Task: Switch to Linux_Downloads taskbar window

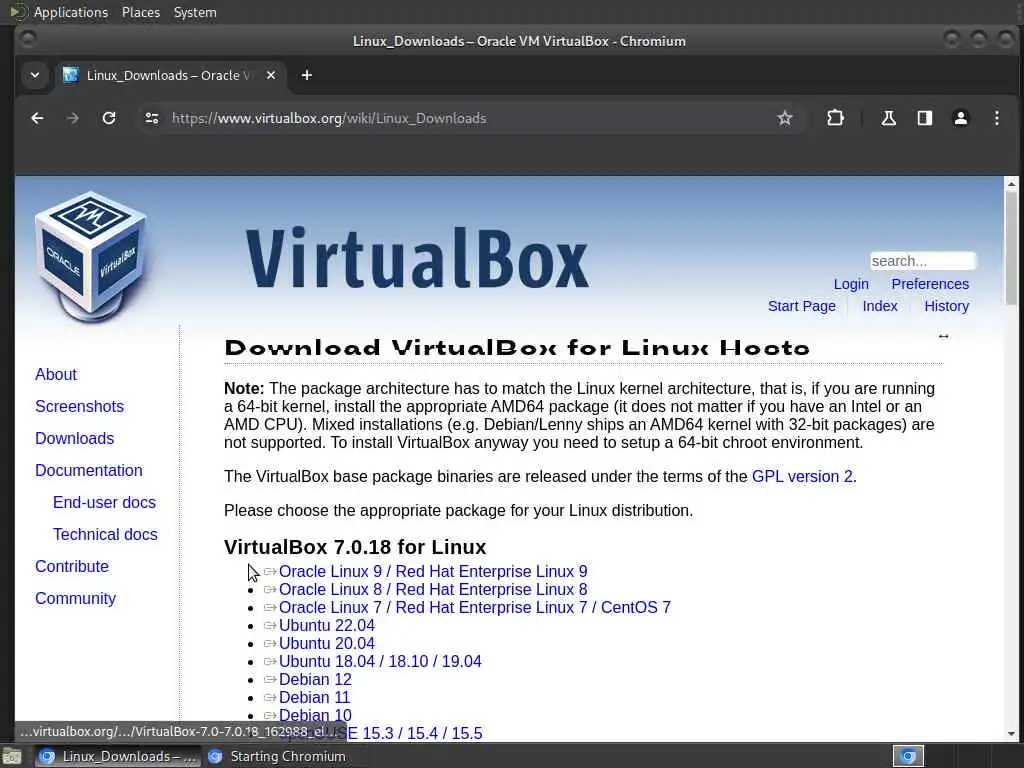Action: pyautogui.click(x=118, y=756)
